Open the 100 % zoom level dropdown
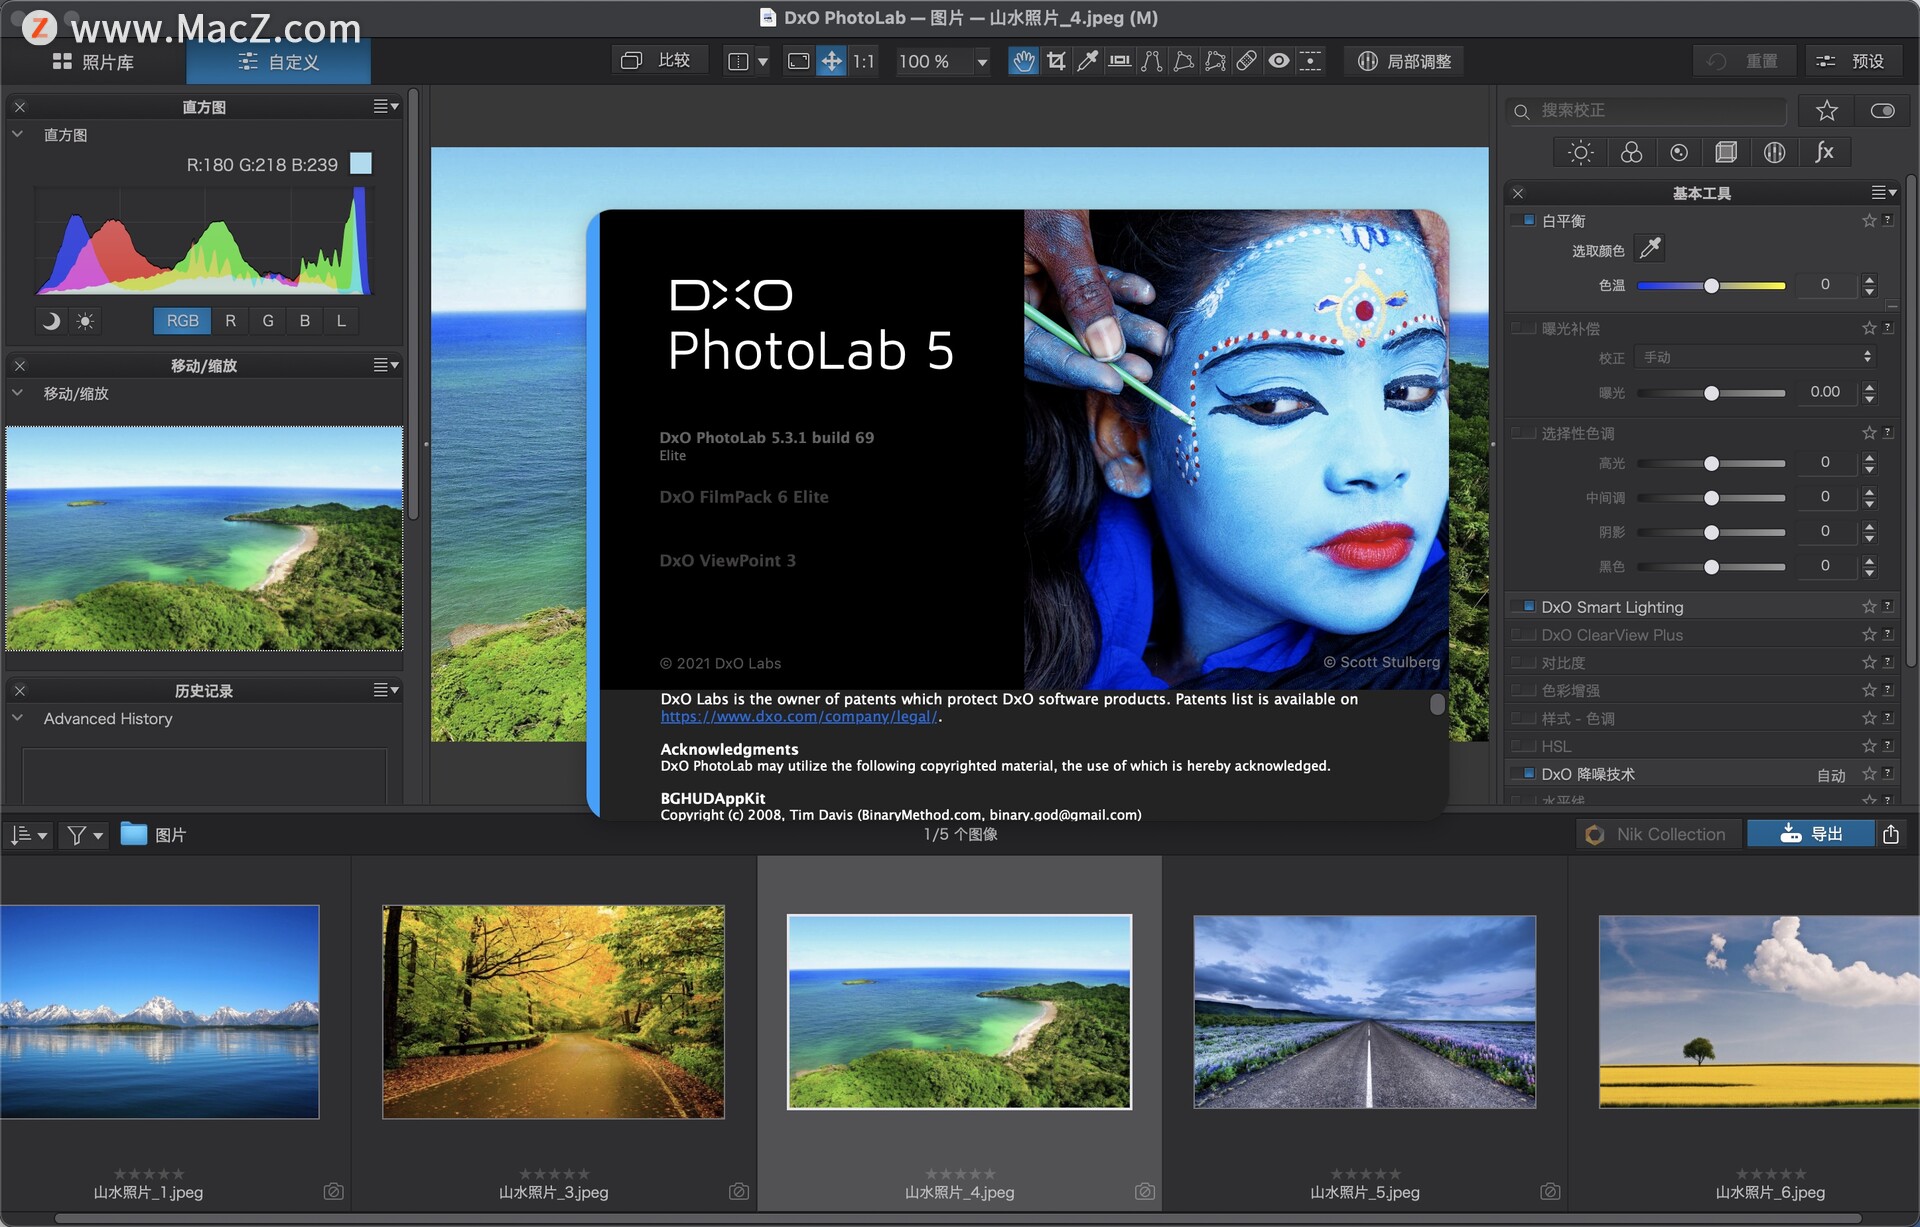This screenshot has width=1920, height=1227. (x=982, y=62)
